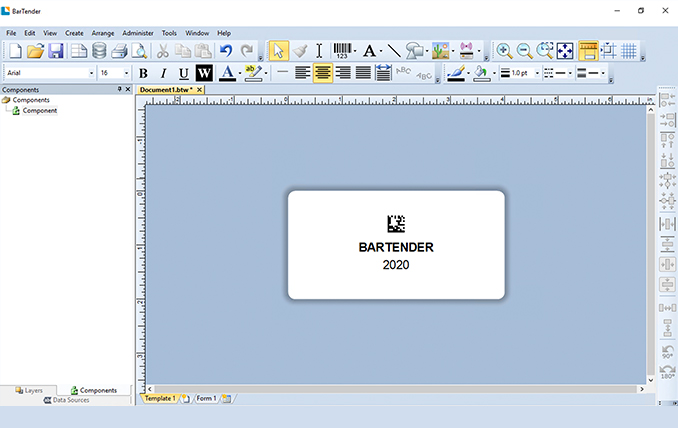Viewport: 678px width, 428px height.
Task: Expand the text tool dropdown arrow
Action: pos(381,51)
